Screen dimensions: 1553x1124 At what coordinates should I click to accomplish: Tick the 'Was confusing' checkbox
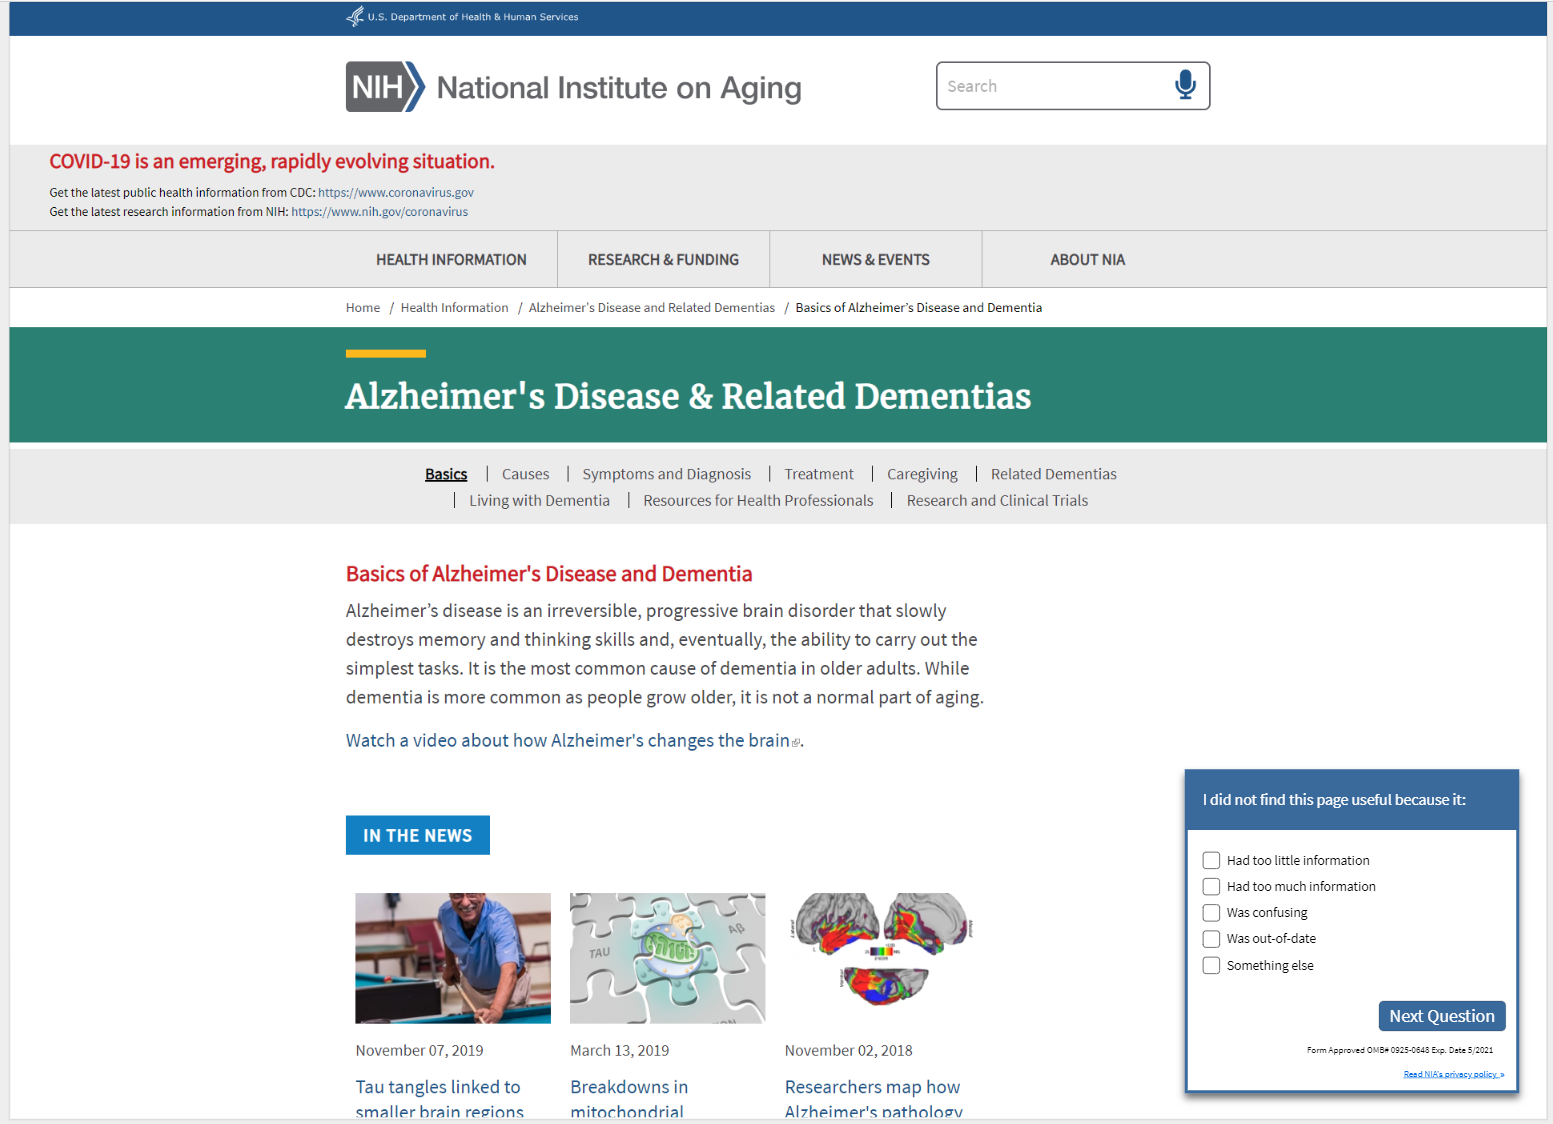[1211, 912]
